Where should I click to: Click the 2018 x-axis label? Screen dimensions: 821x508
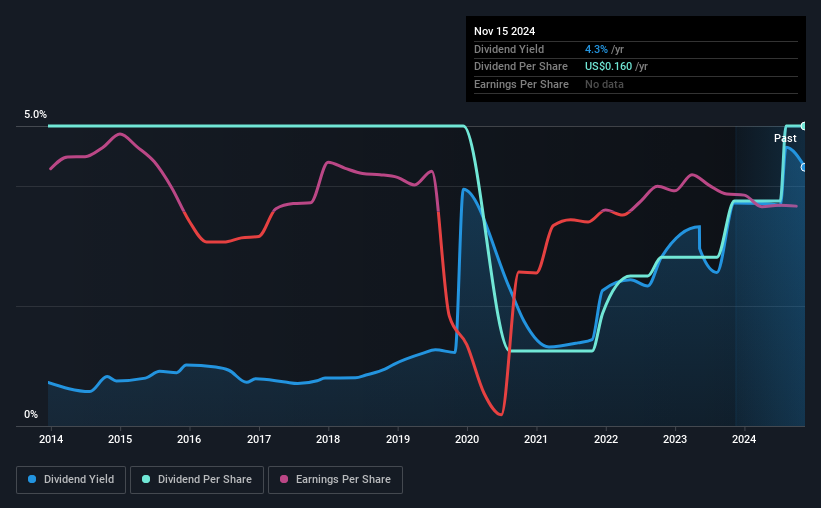click(328, 439)
